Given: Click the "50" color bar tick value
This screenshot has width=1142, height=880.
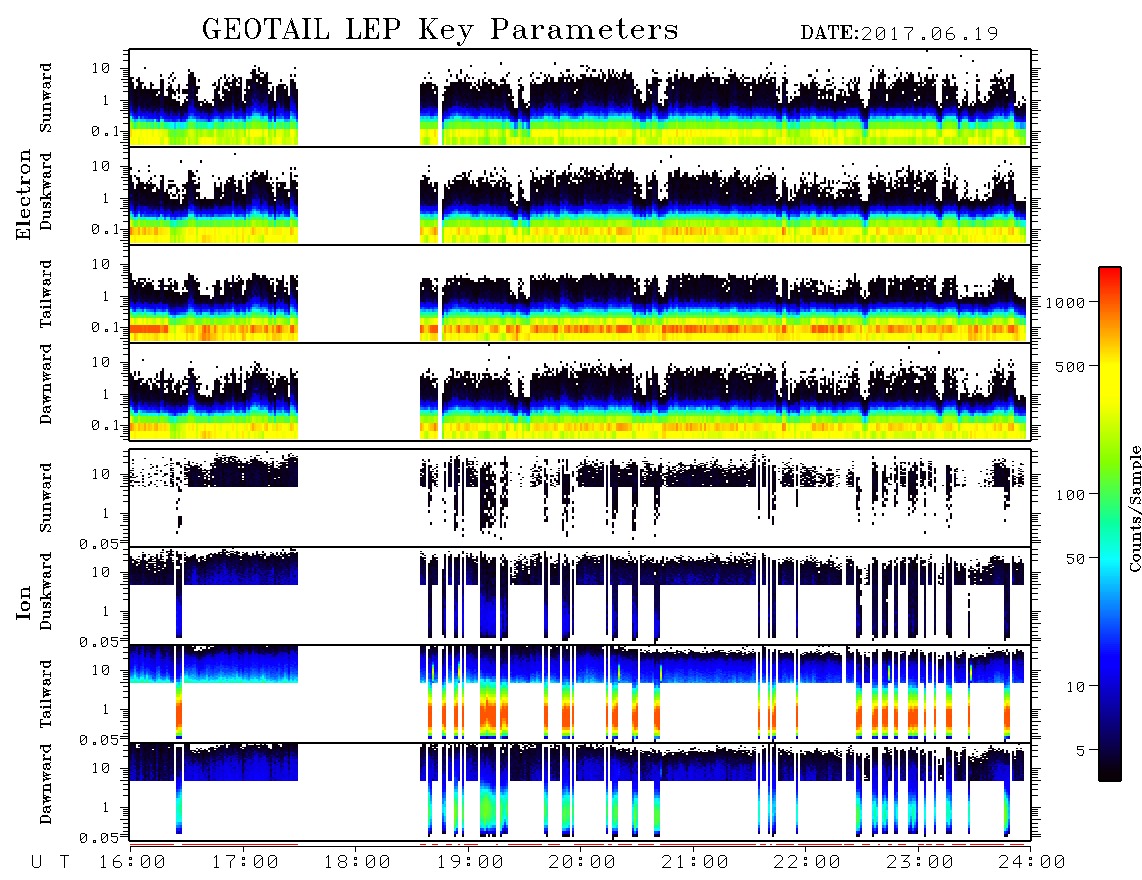Looking at the screenshot, I should 1075,559.
